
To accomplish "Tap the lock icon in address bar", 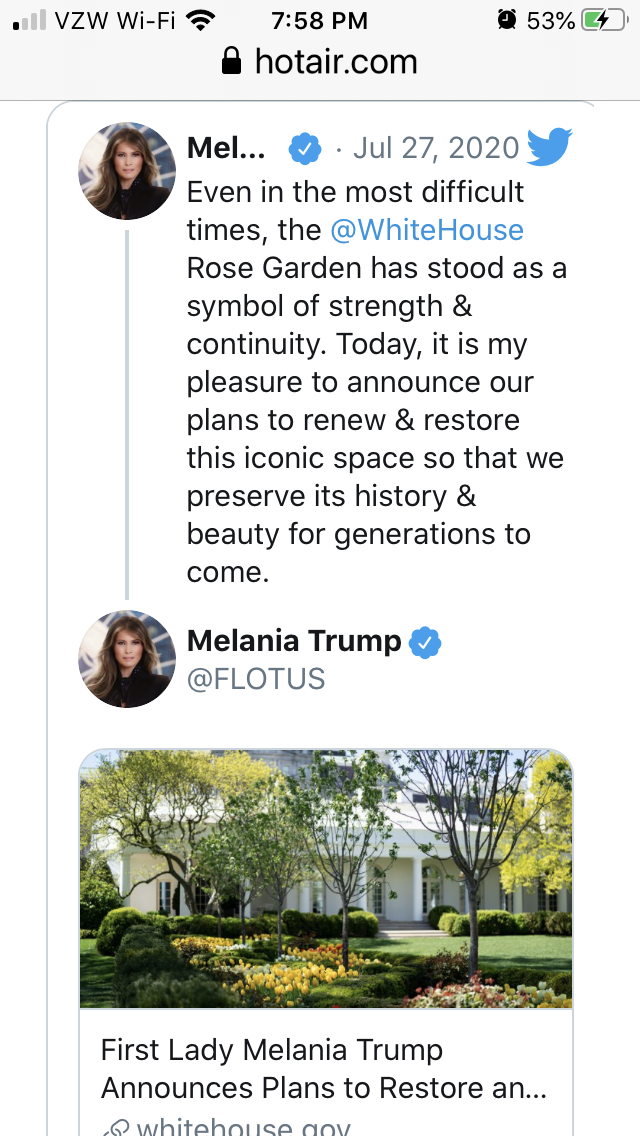I will (232, 63).
